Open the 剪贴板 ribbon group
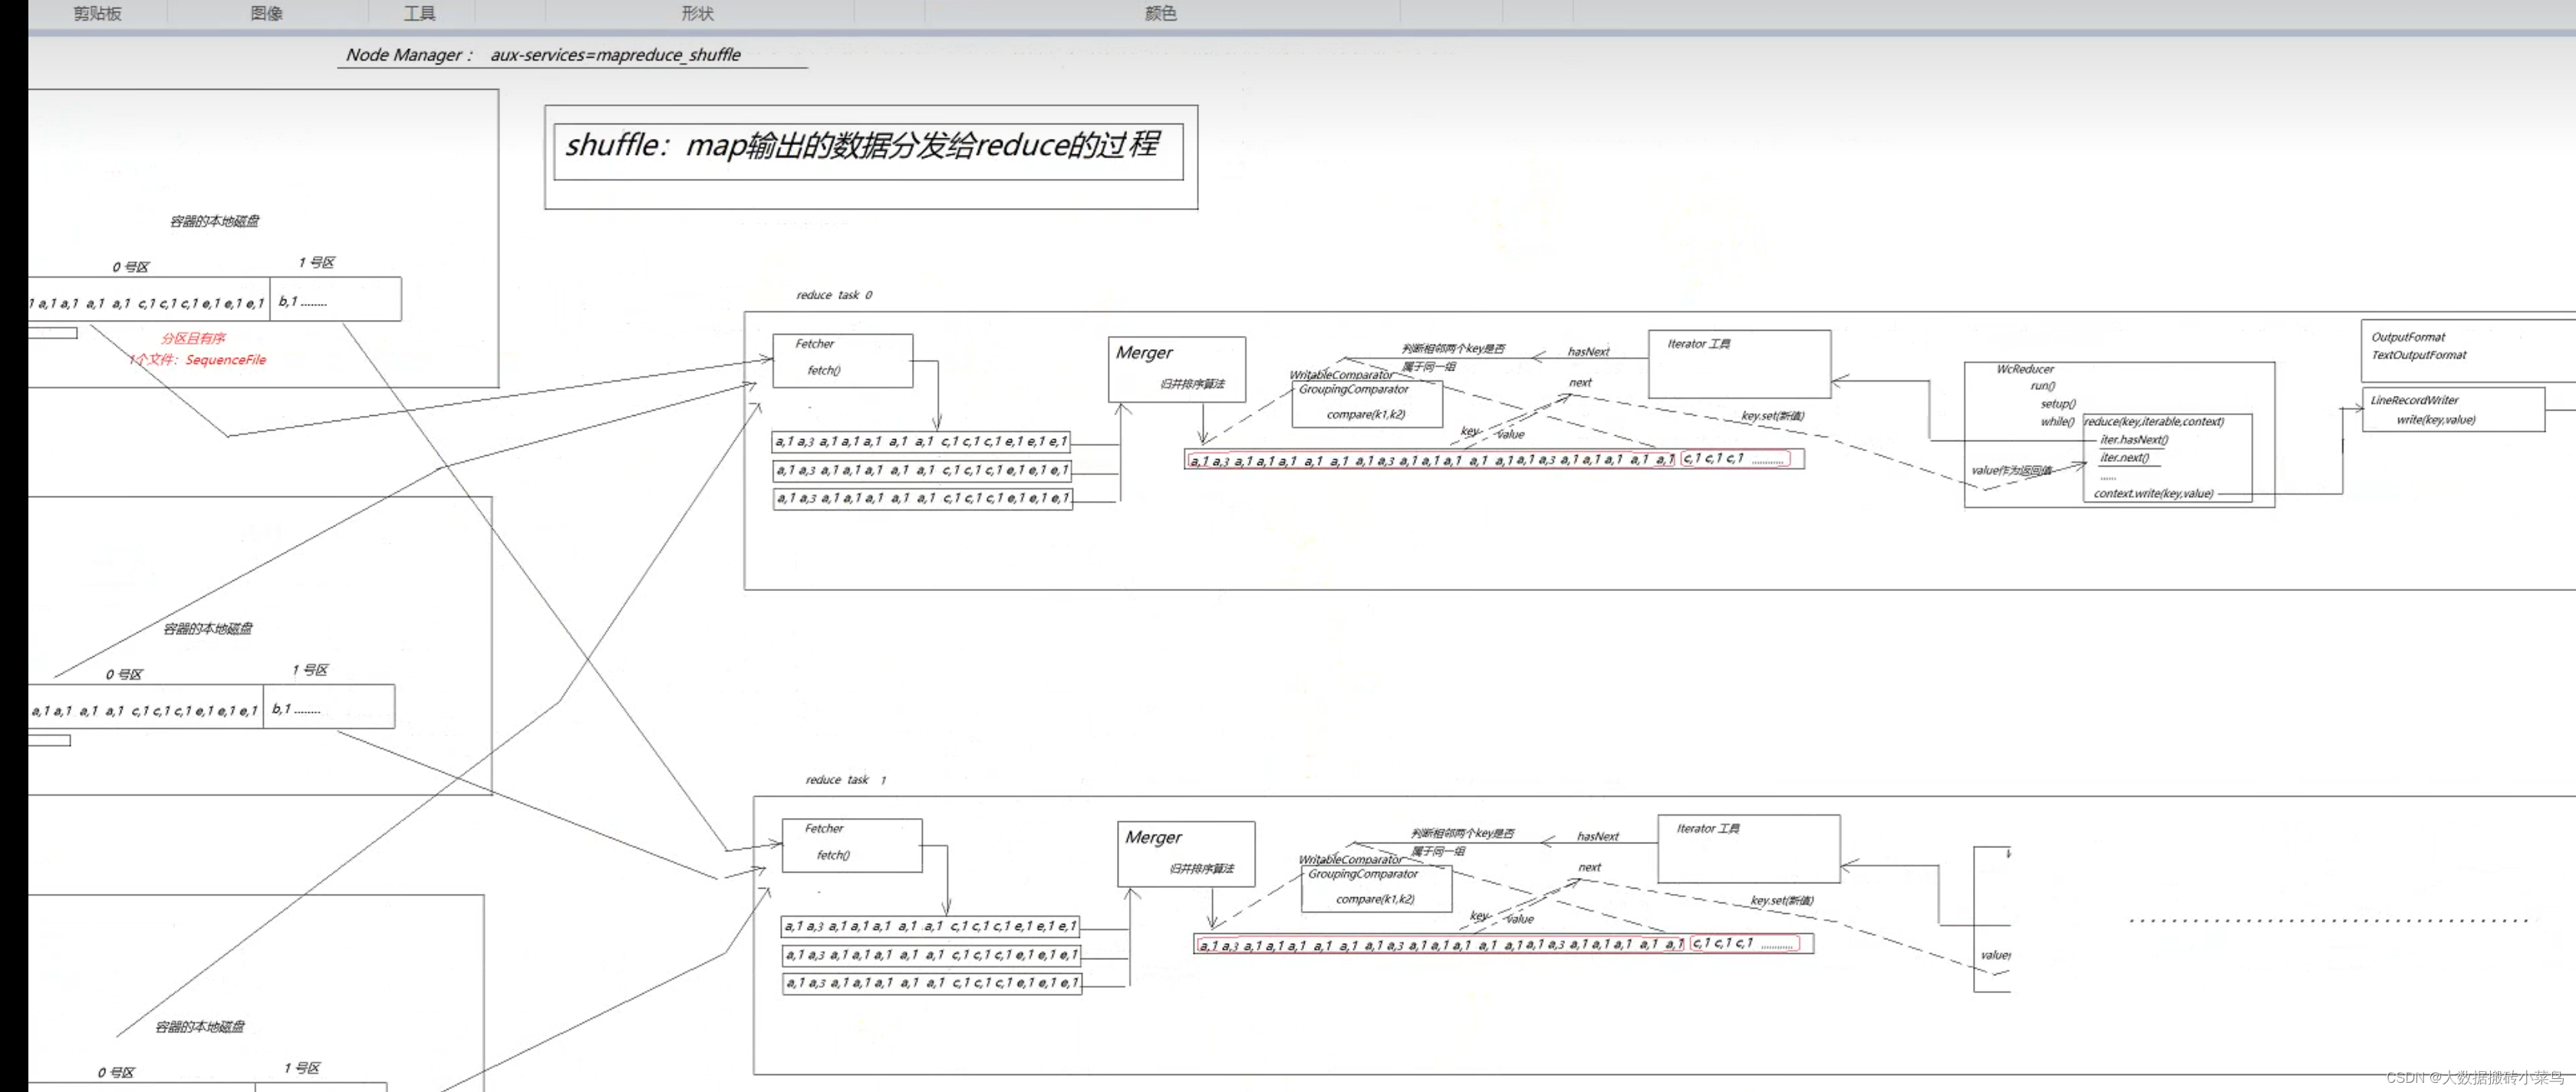Image resolution: width=2576 pixels, height=1092 pixels. coord(97,13)
